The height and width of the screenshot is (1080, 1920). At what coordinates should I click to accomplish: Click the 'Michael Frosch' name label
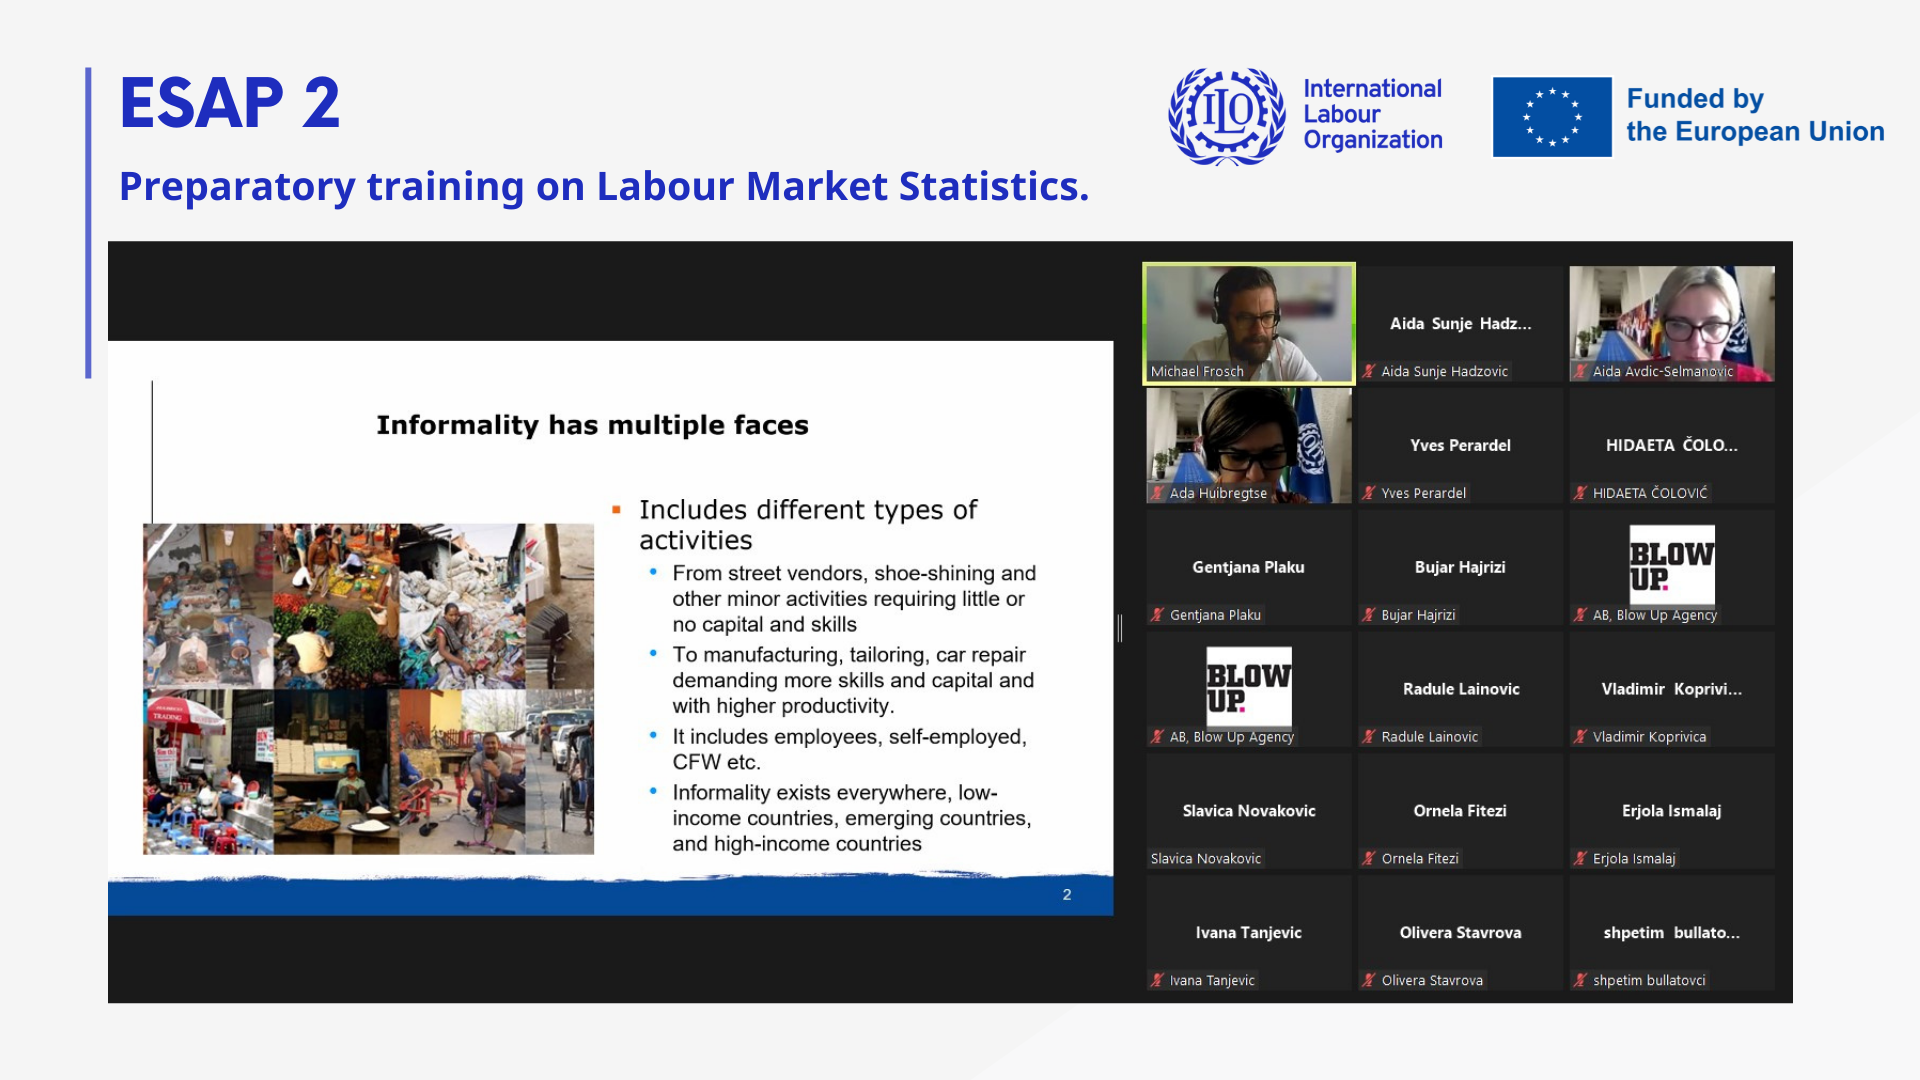(x=1197, y=372)
